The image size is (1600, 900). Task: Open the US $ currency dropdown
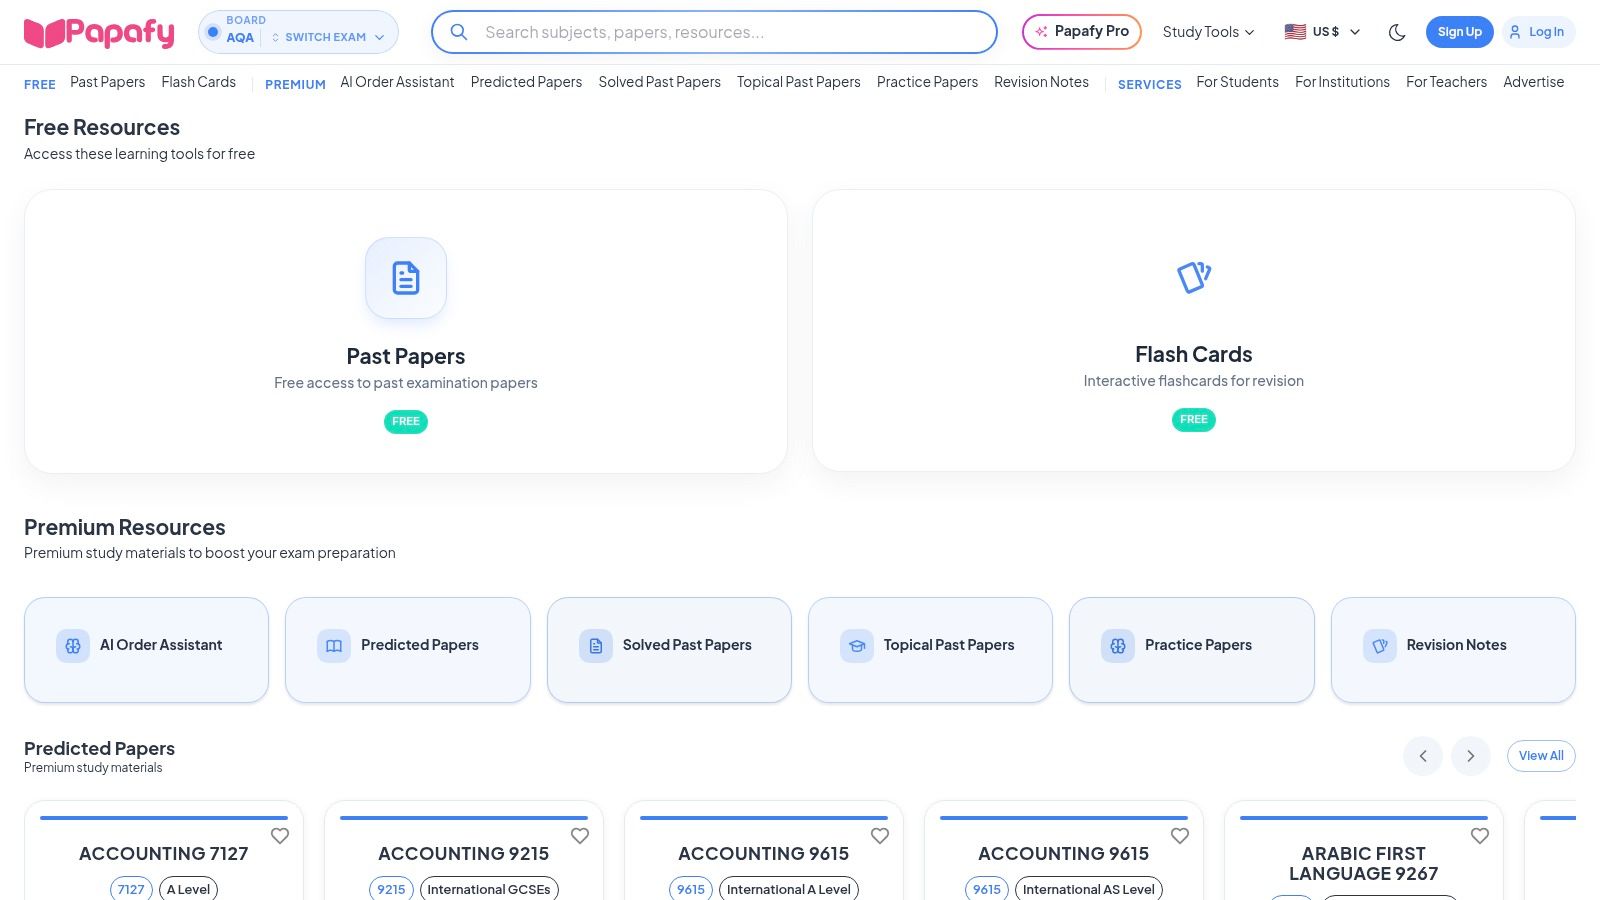(x=1323, y=32)
